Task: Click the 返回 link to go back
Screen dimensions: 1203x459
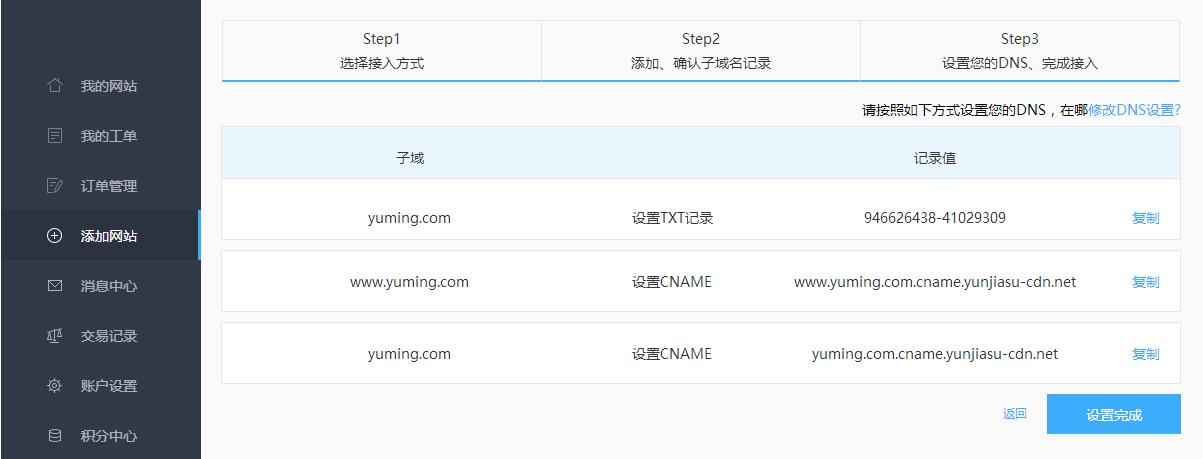Action: [x=1014, y=414]
